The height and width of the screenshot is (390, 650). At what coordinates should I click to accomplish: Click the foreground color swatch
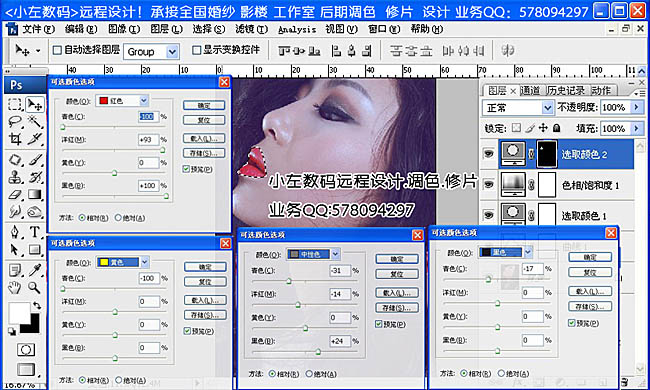point(19,313)
